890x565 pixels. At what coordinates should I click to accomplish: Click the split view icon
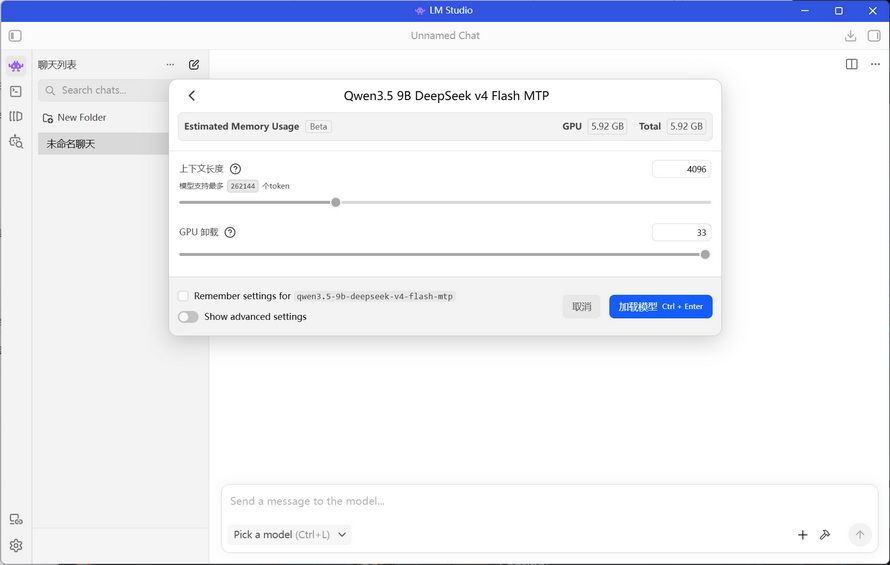[x=851, y=64]
